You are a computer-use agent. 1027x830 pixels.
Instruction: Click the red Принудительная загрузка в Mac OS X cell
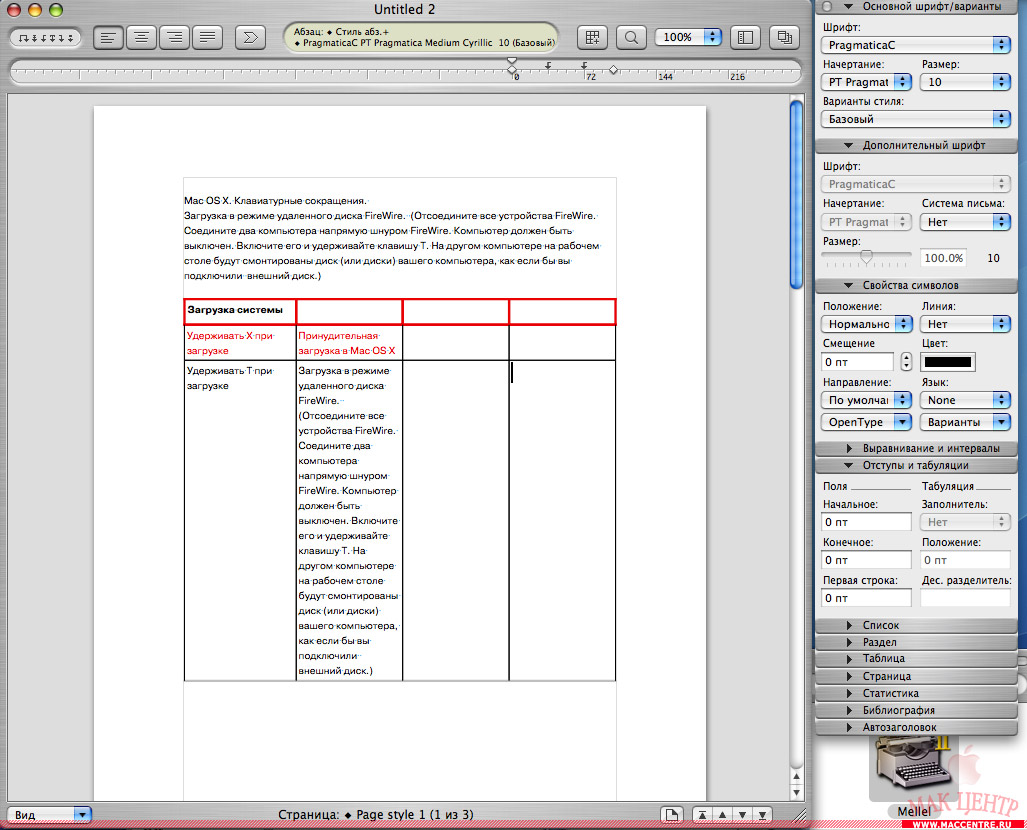pos(349,343)
